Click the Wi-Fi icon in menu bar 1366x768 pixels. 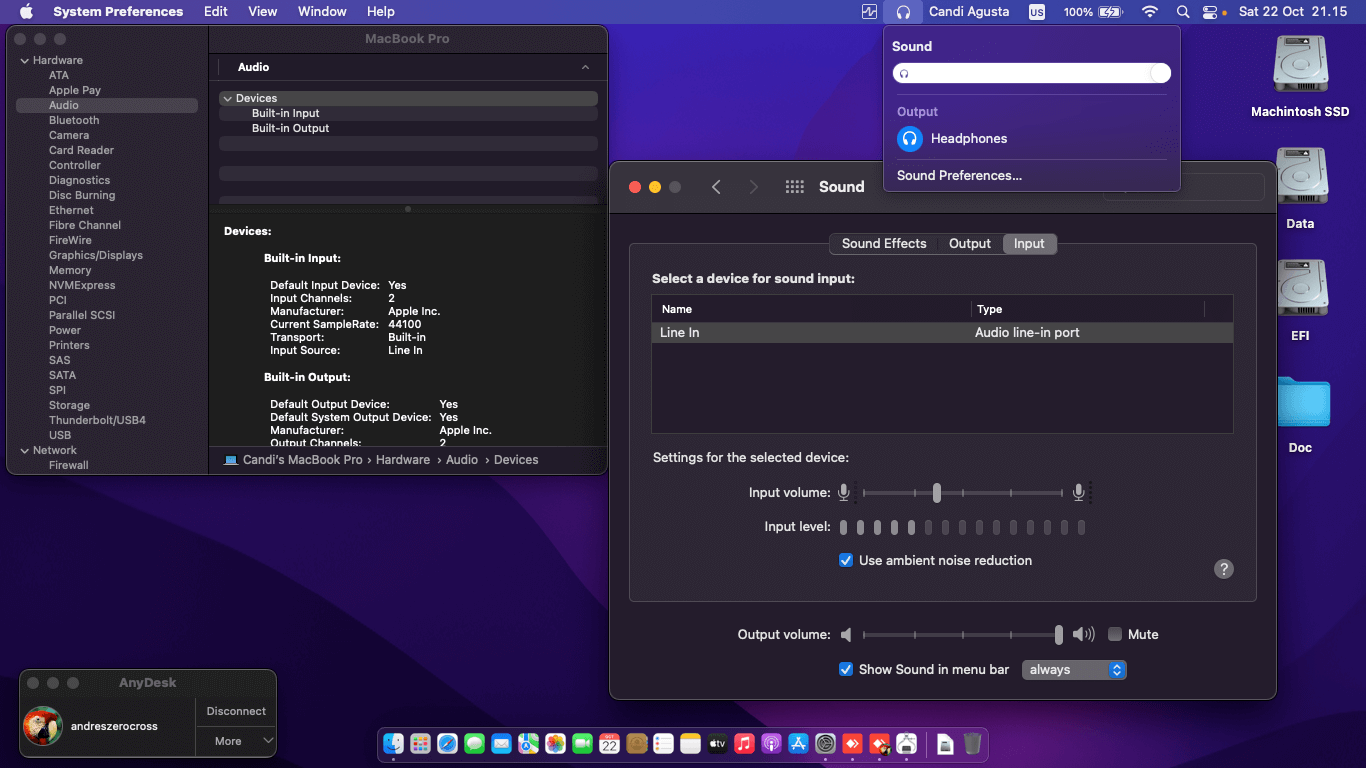(1150, 12)
